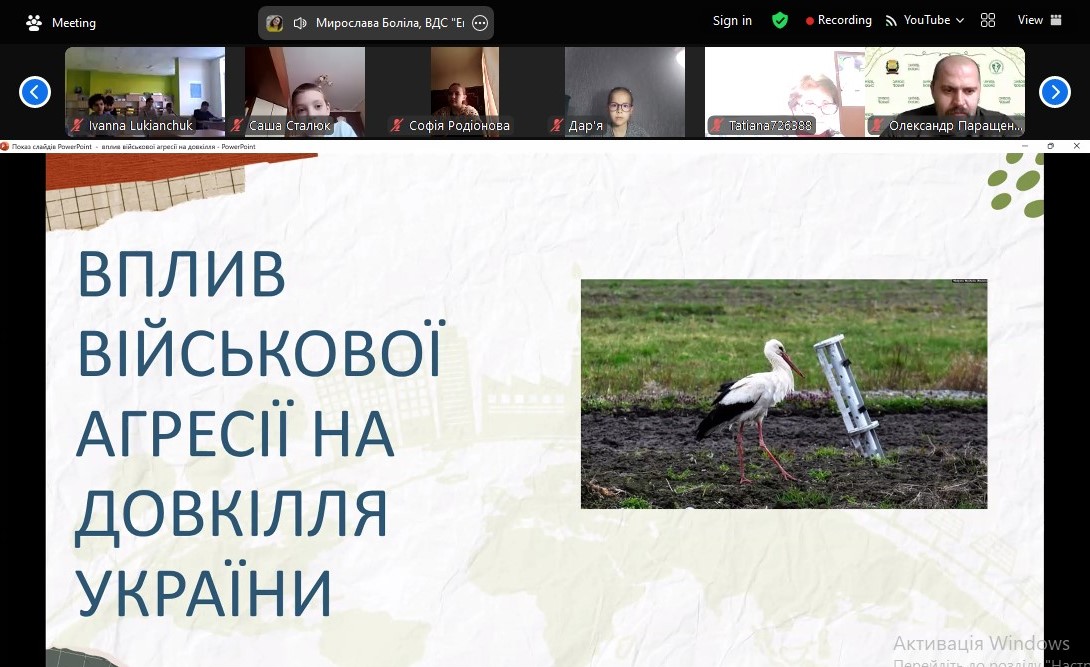
Task: Click the red Recording indicator
Action: pyautogui.click(x=838, y=20)
